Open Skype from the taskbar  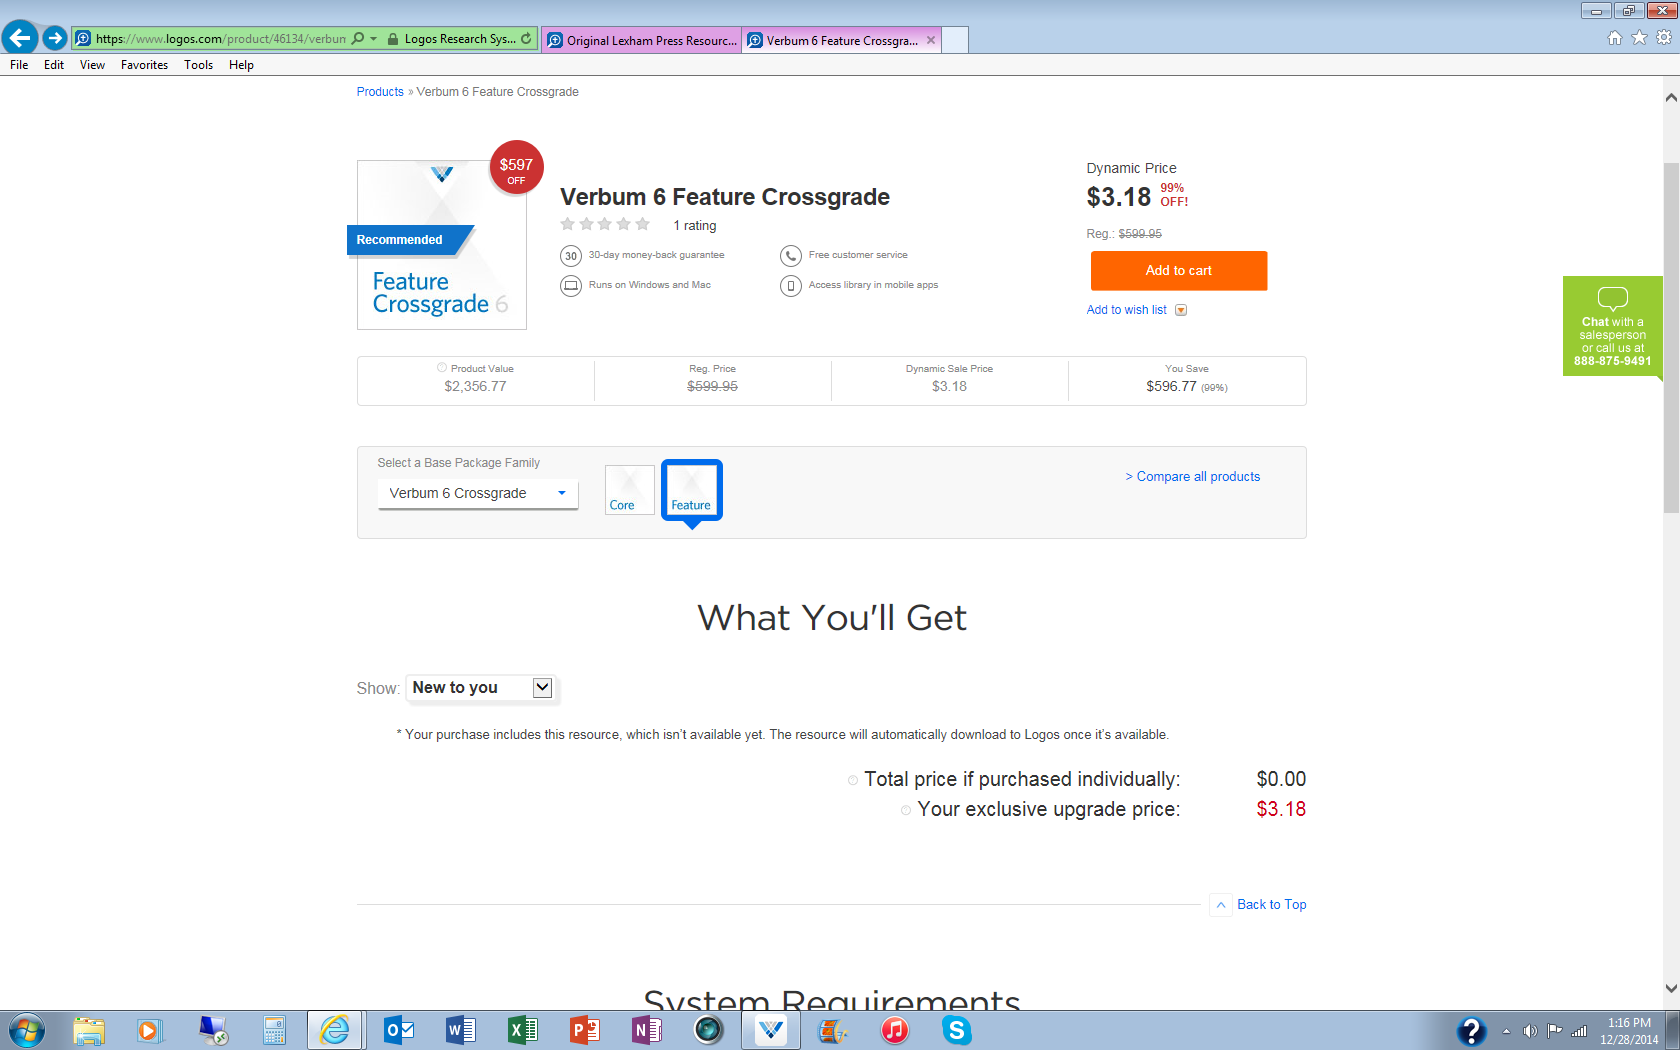click(x=957, y=1030)
